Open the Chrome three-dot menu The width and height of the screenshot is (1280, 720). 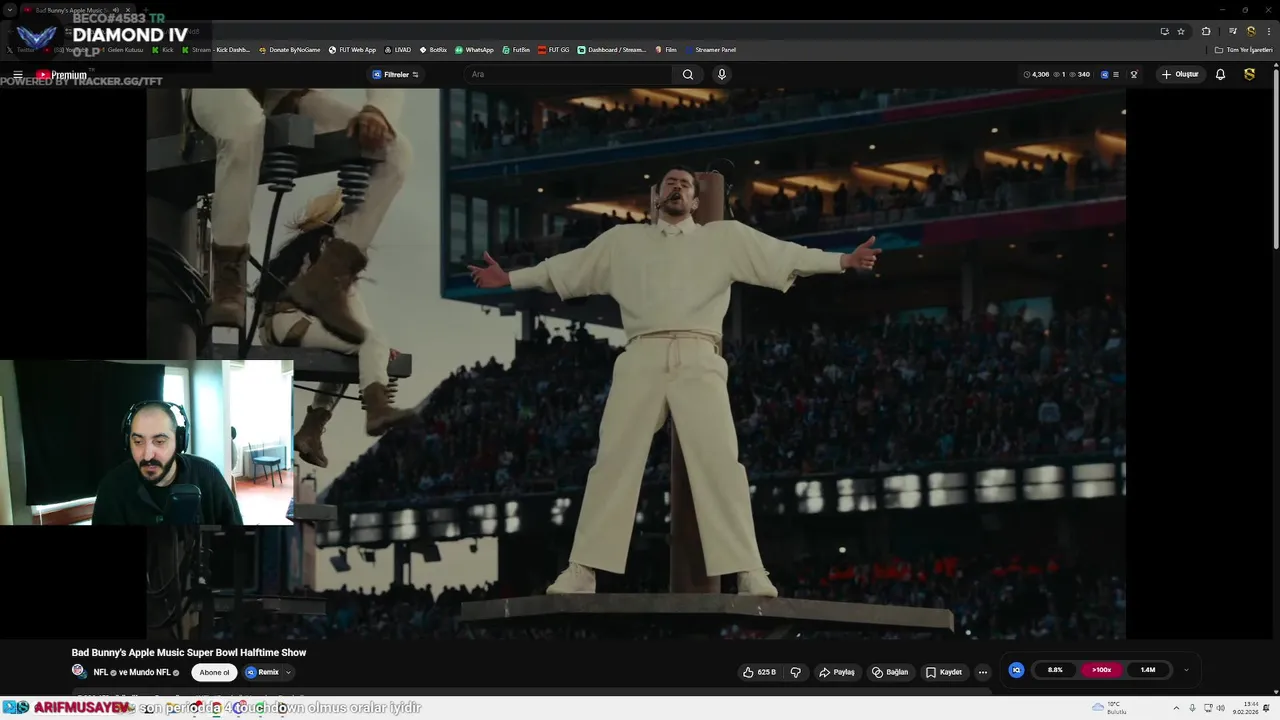[1267, 31]
